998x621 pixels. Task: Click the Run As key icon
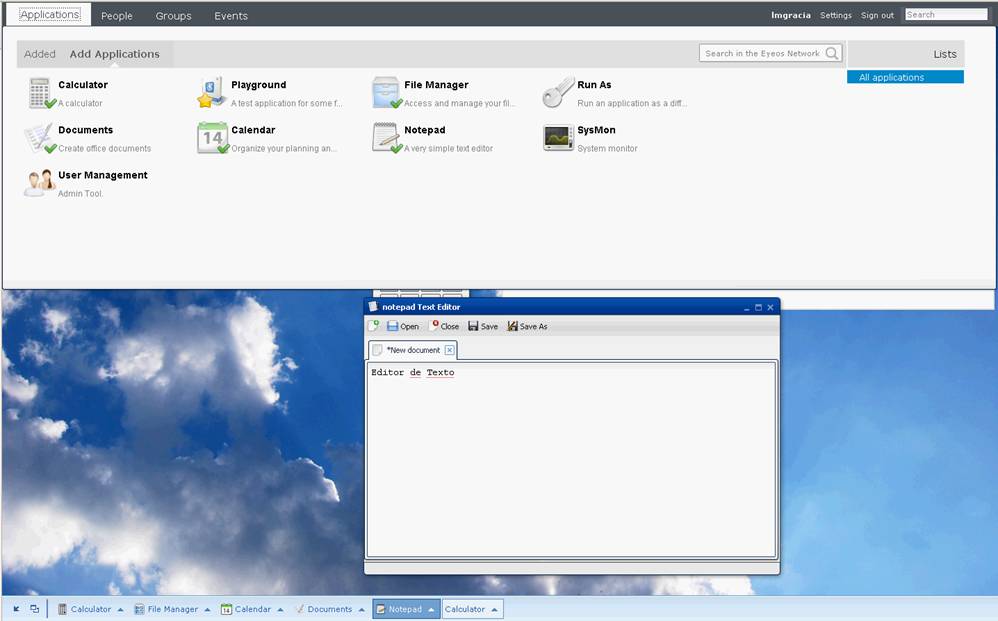tap(558, 93)
